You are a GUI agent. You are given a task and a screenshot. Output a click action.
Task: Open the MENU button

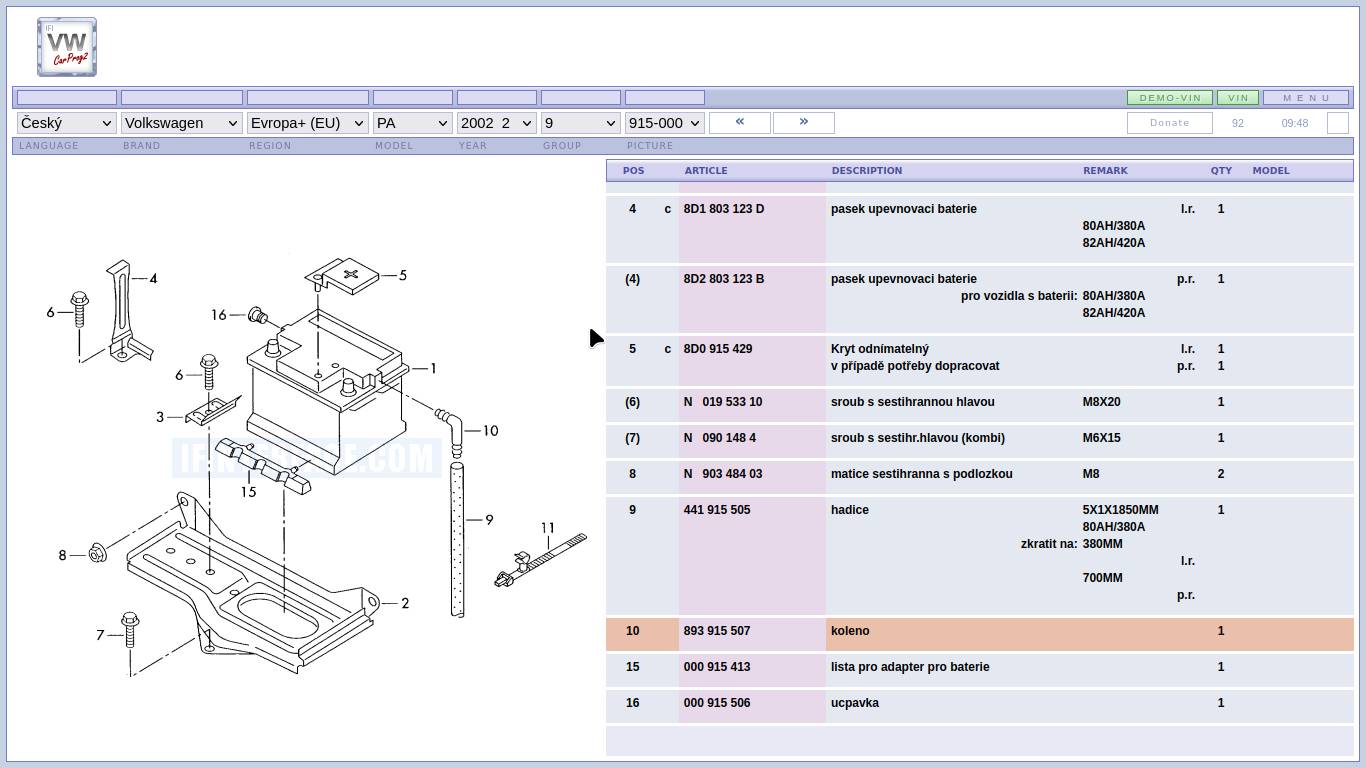click(x=1306, y=98)
